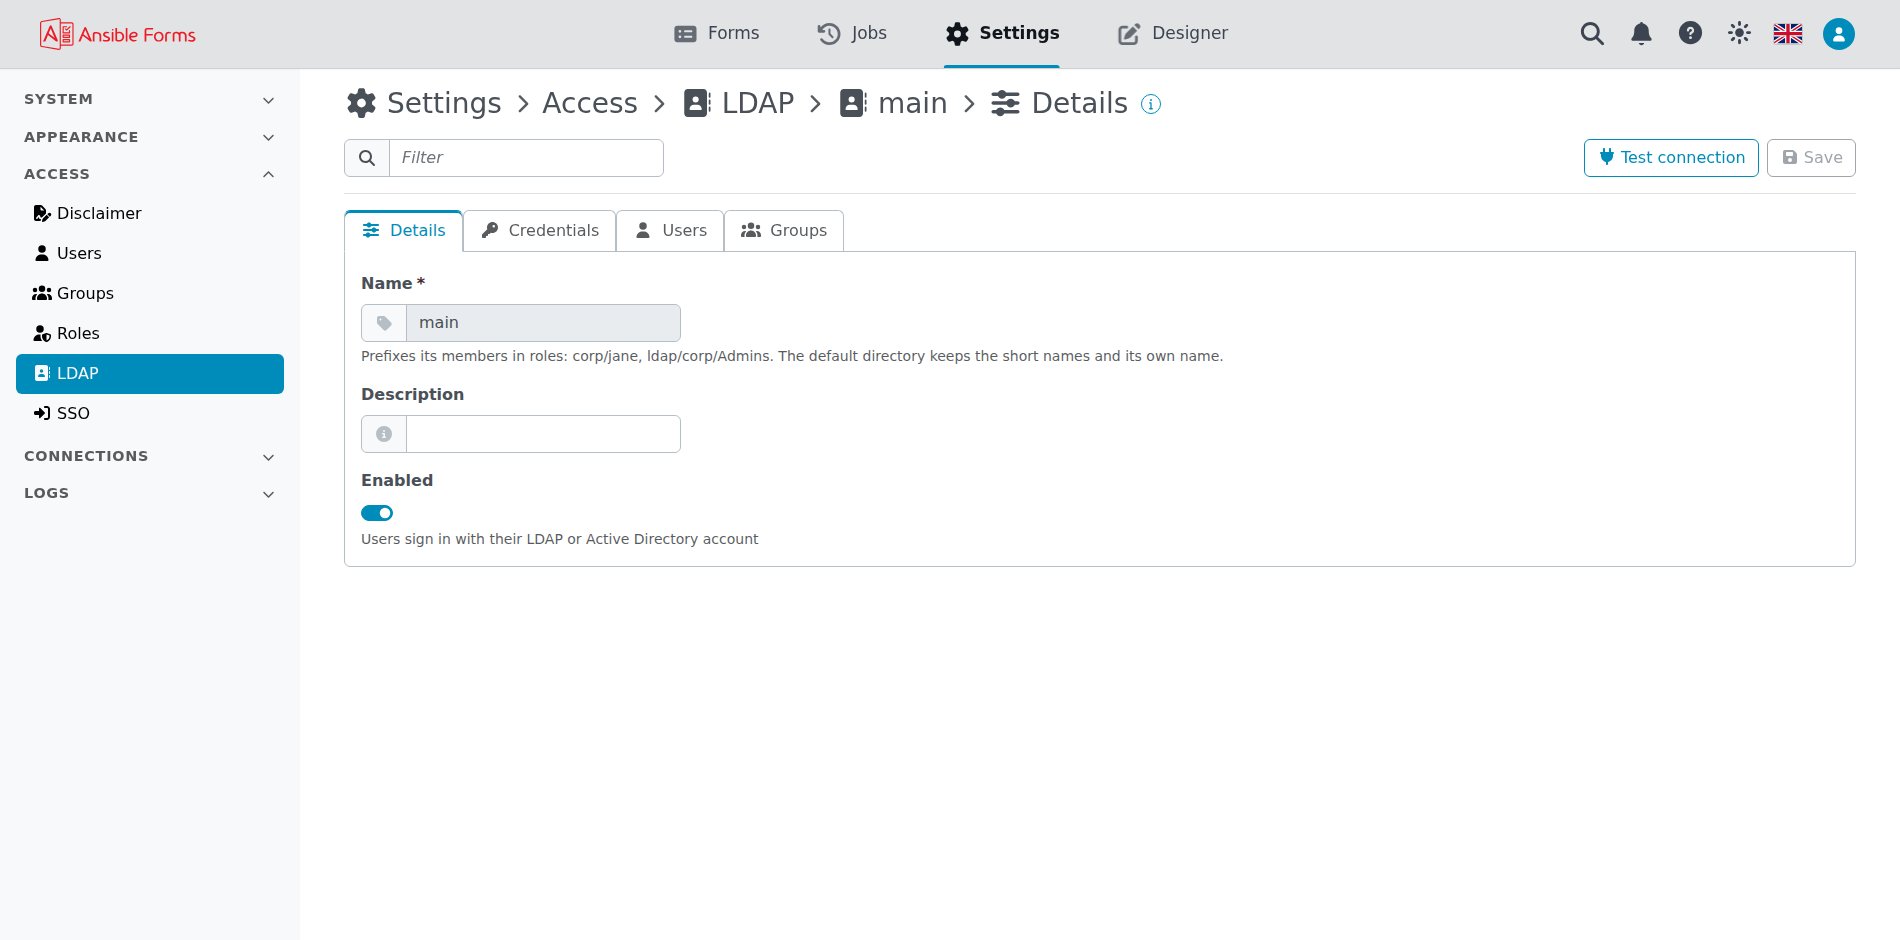Open the Designer top menu
Image resolution: width=1900 pixels, height=940 pixels.
click(1172, 34)
